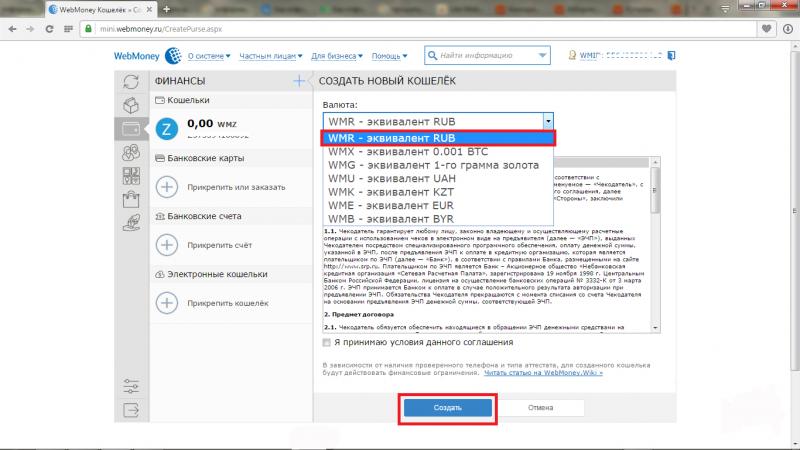Image resolution: width=800 pixels, height=450 pixels.
Task: Click the apps grid icon in browser toolbar
Action: [68, 29]
